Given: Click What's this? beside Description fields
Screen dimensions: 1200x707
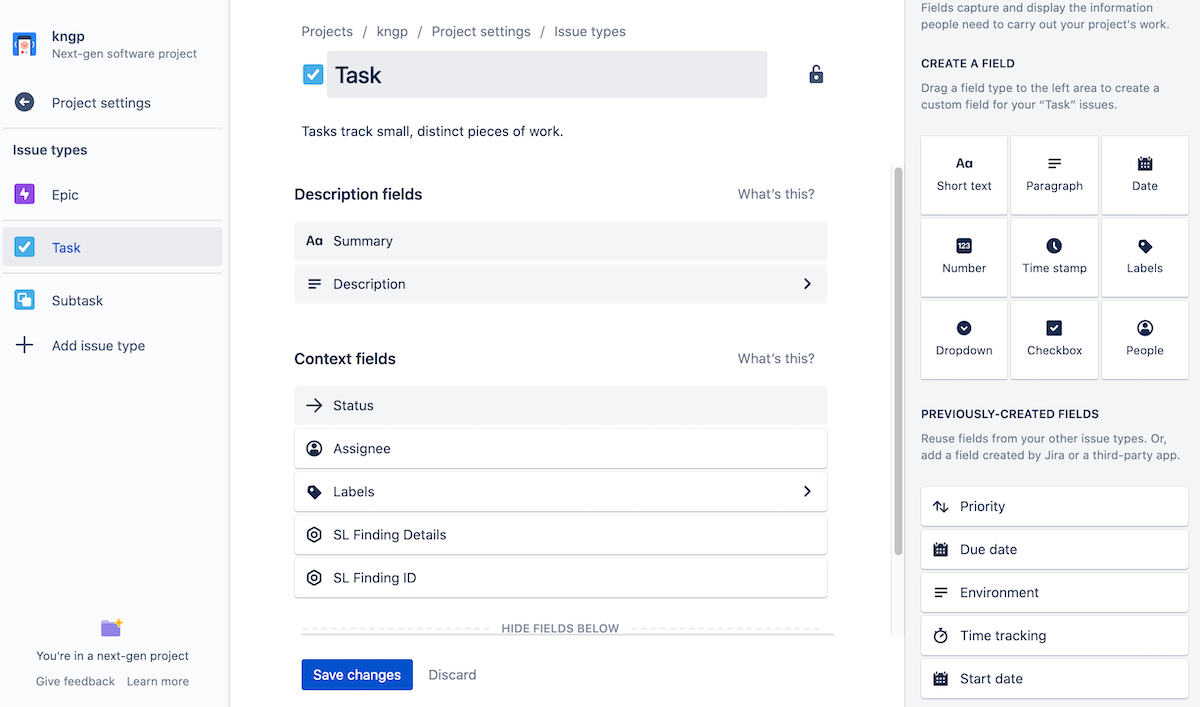Looking at the screenshot, I should pos(776,194).
